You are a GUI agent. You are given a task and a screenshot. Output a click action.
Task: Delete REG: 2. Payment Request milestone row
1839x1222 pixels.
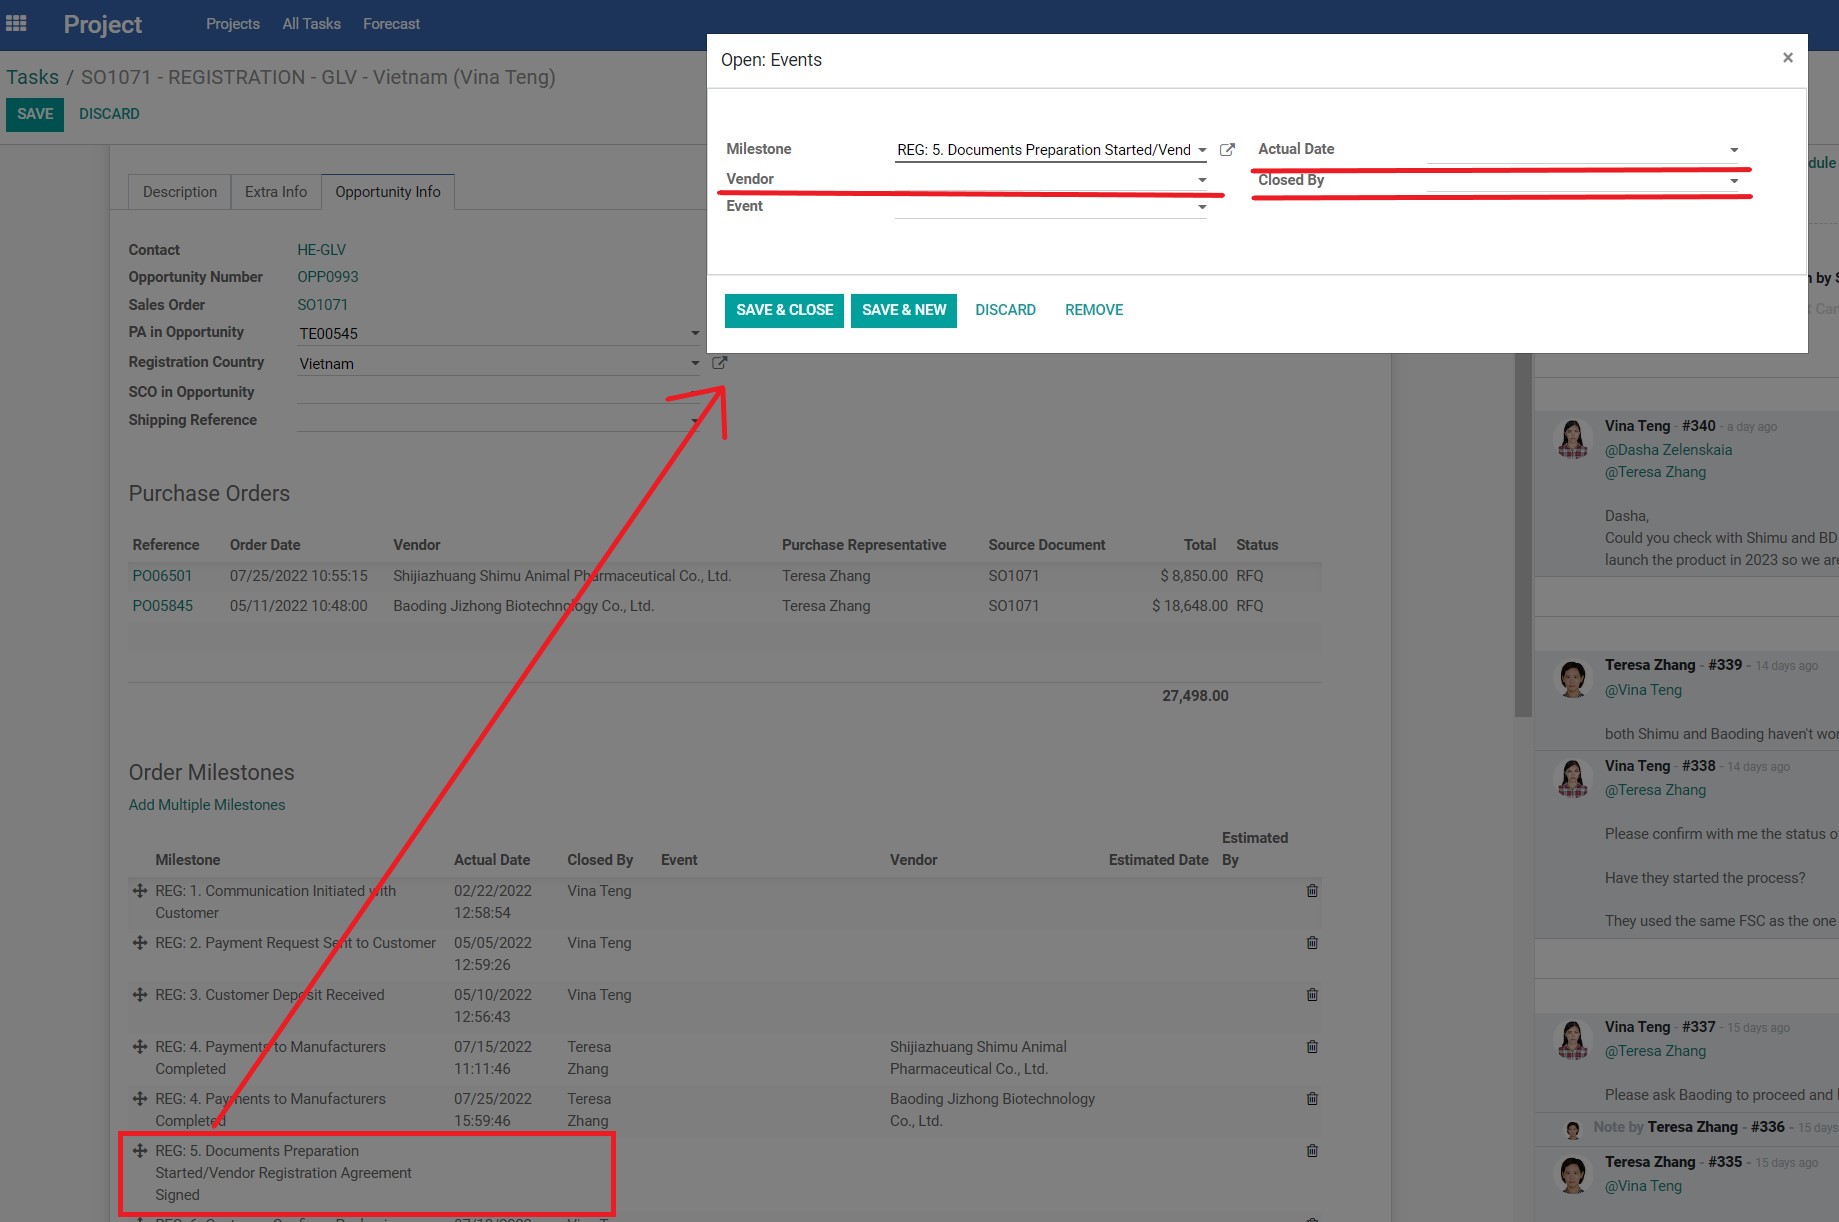click(1312, 942)
